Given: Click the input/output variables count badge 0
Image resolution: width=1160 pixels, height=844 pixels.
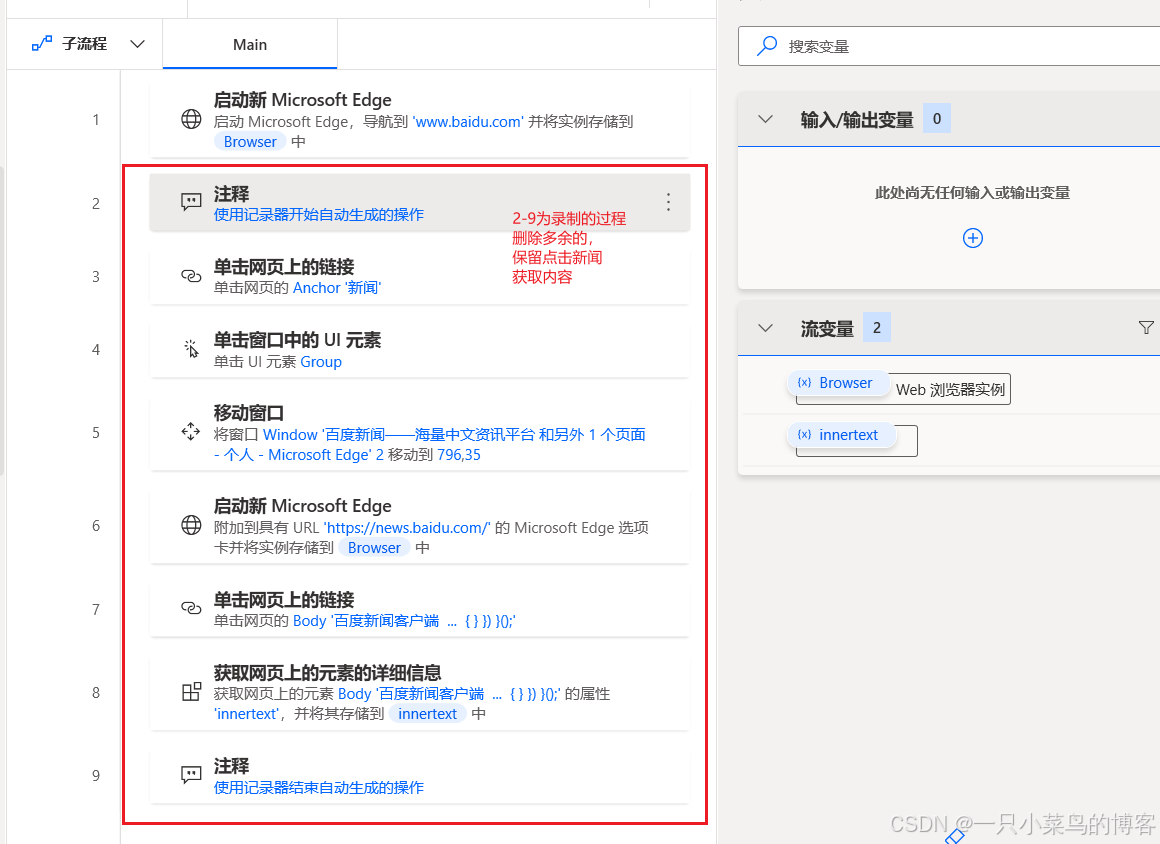Looking at the screenshot, I should [937, 118].
